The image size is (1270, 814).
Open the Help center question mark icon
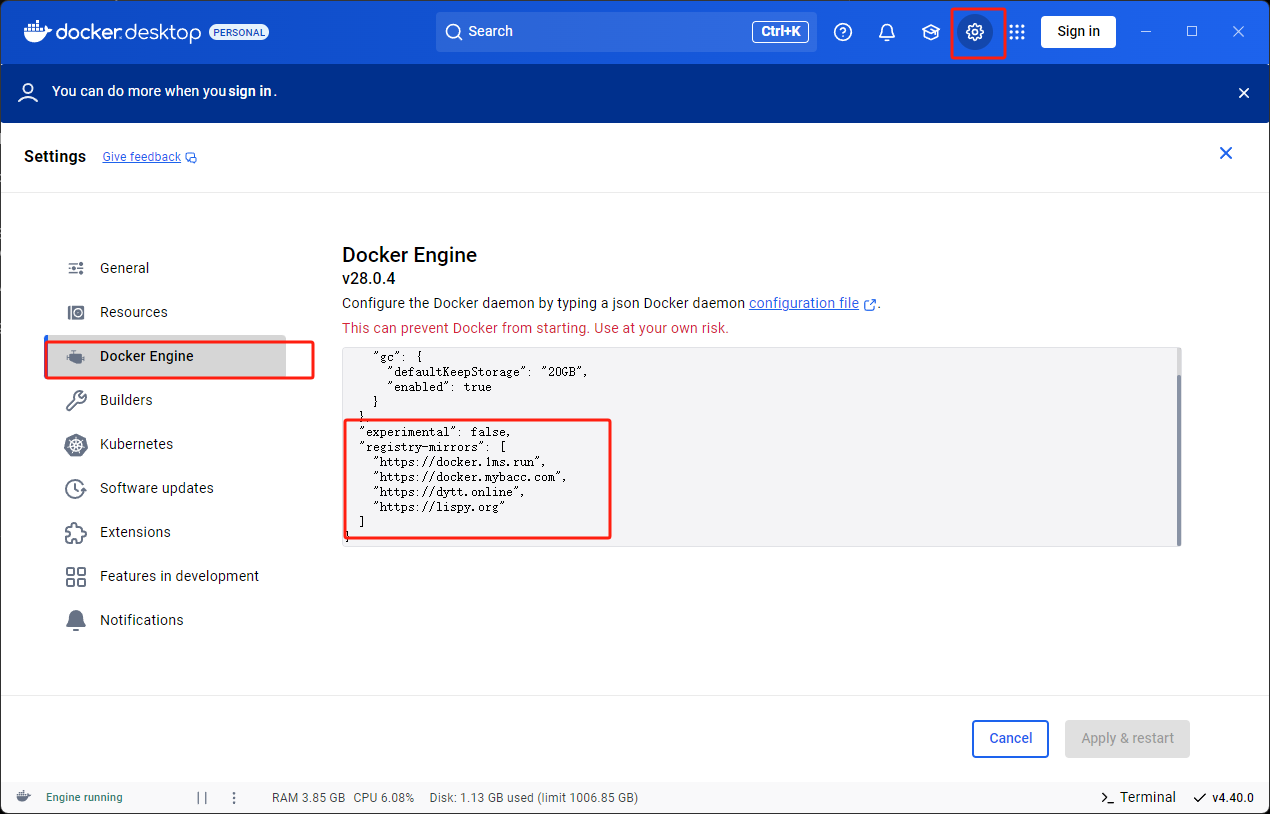843,32
